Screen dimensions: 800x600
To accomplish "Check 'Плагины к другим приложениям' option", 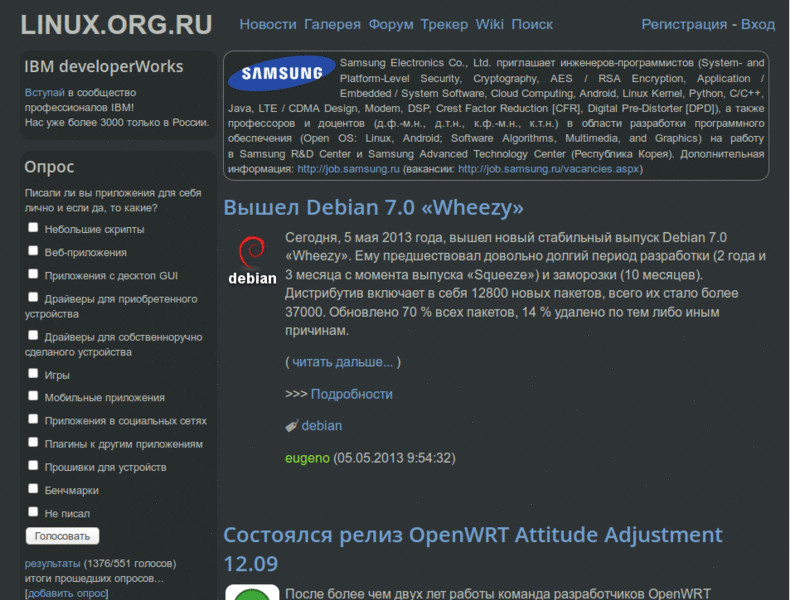I will pyautogui.click(x=33, y=442).
